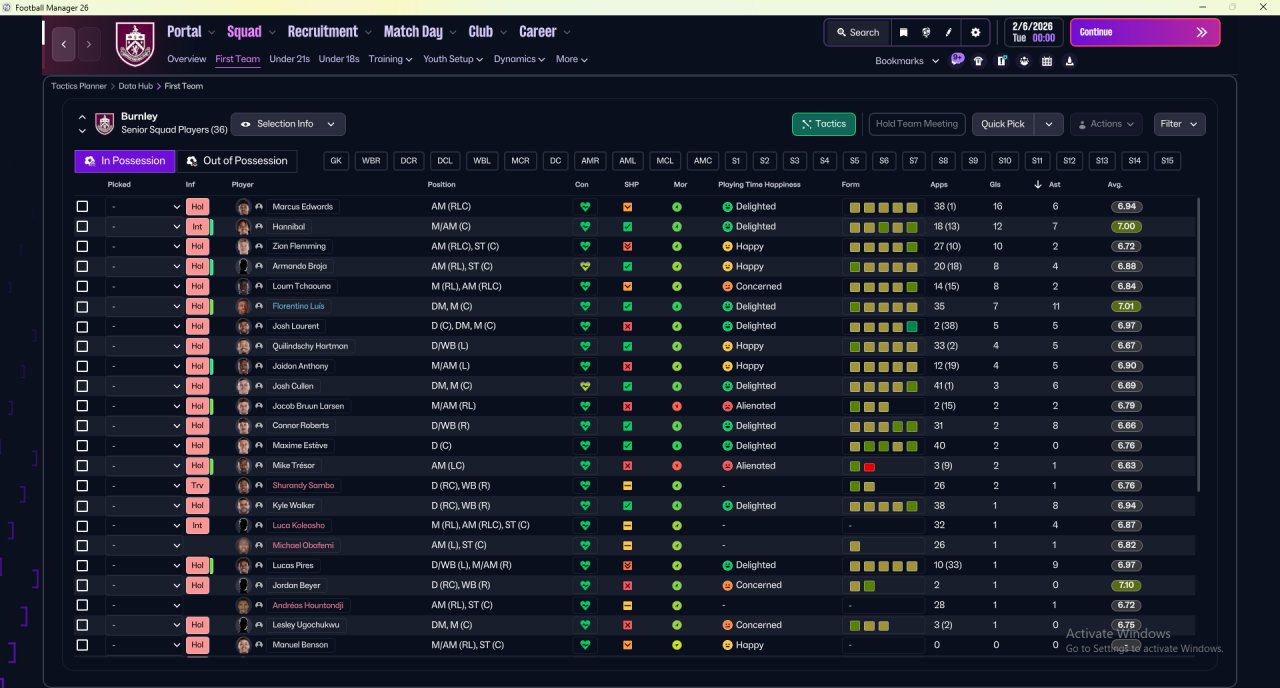Click Kyle Walker's player face portrait
Image resolution: width=1280 pixels, height=688 pixels.
point(243,506)
